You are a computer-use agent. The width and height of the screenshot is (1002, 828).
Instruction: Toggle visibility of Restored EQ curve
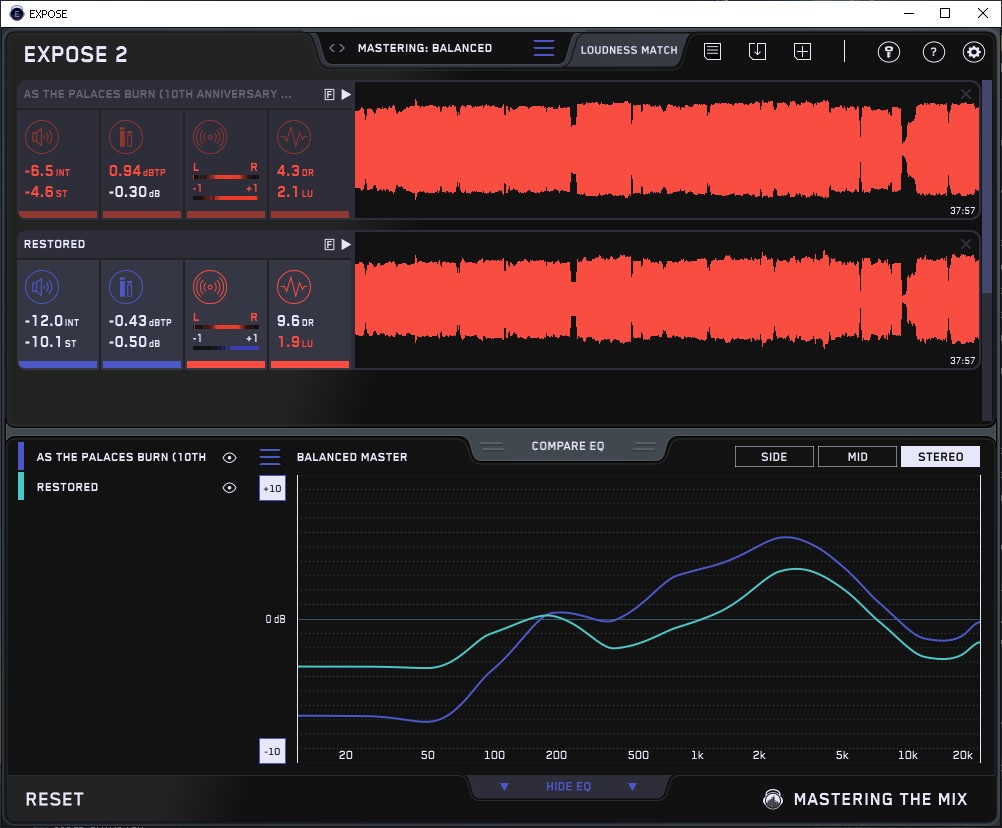(230, 488)
